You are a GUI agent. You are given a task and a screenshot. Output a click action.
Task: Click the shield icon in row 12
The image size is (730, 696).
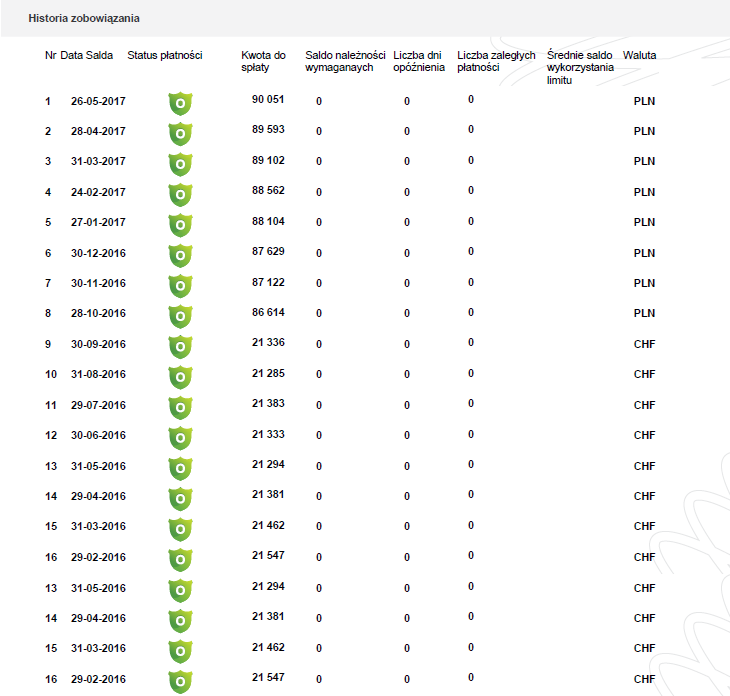[180, 439]
